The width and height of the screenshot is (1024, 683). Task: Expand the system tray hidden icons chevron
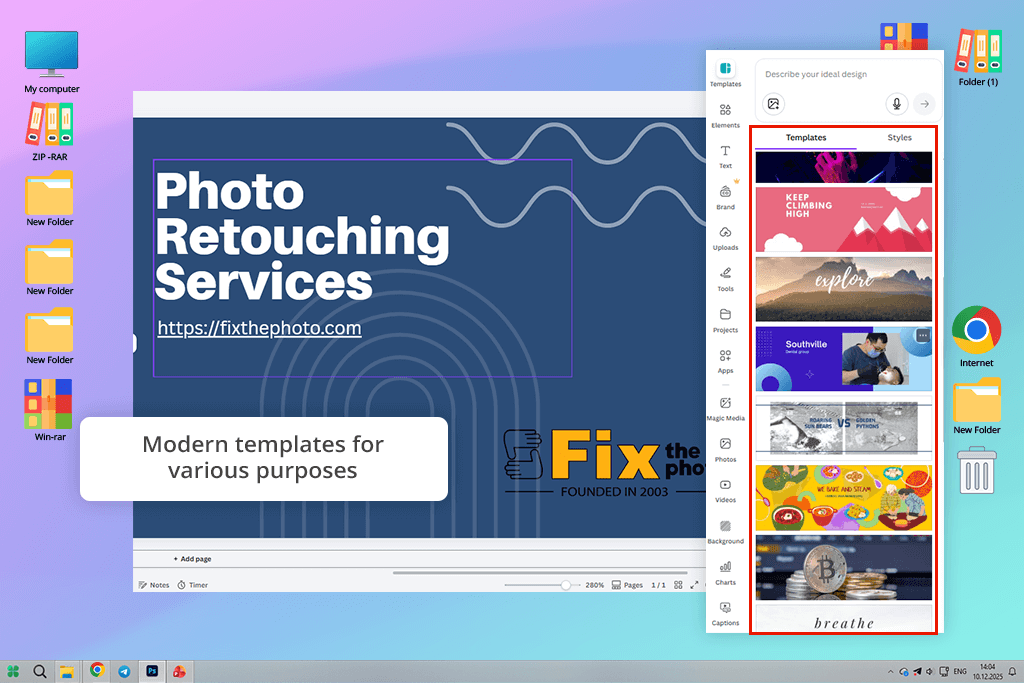pyautogui.click(x=890, y=672)
